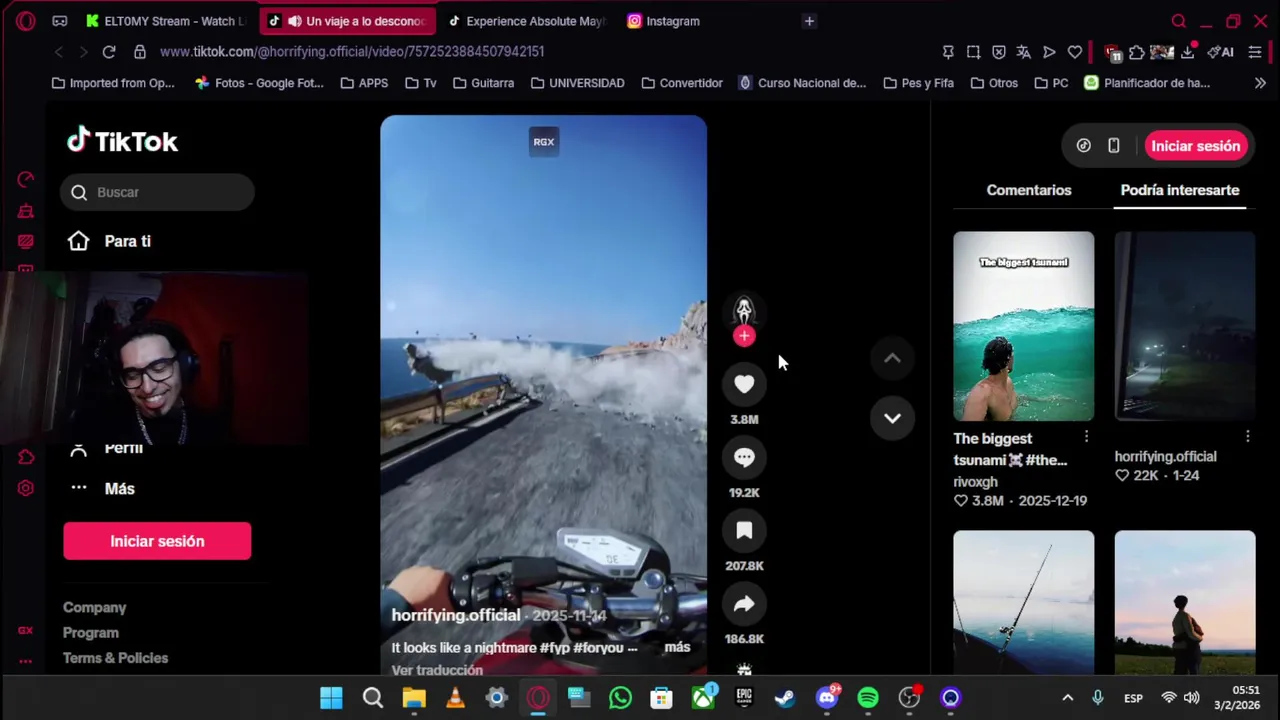Click Ver traducción under caption
1280x720 pixels.
pyautogui.click(x=437, y=670)
